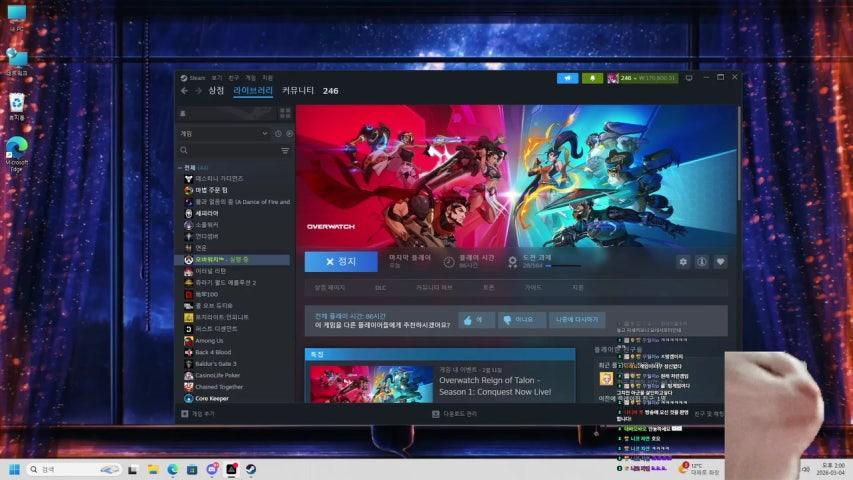The image size is (853, 480).
Task: Click the 아니요 thumbs-down button
Action: click(x=522, y=320)
